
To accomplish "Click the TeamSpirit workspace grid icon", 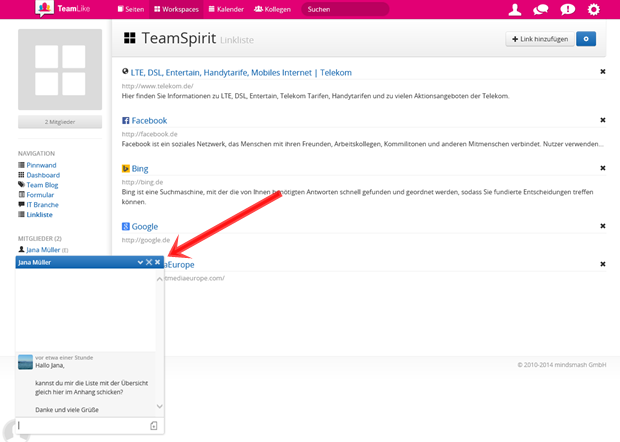I will click(130, 38).
